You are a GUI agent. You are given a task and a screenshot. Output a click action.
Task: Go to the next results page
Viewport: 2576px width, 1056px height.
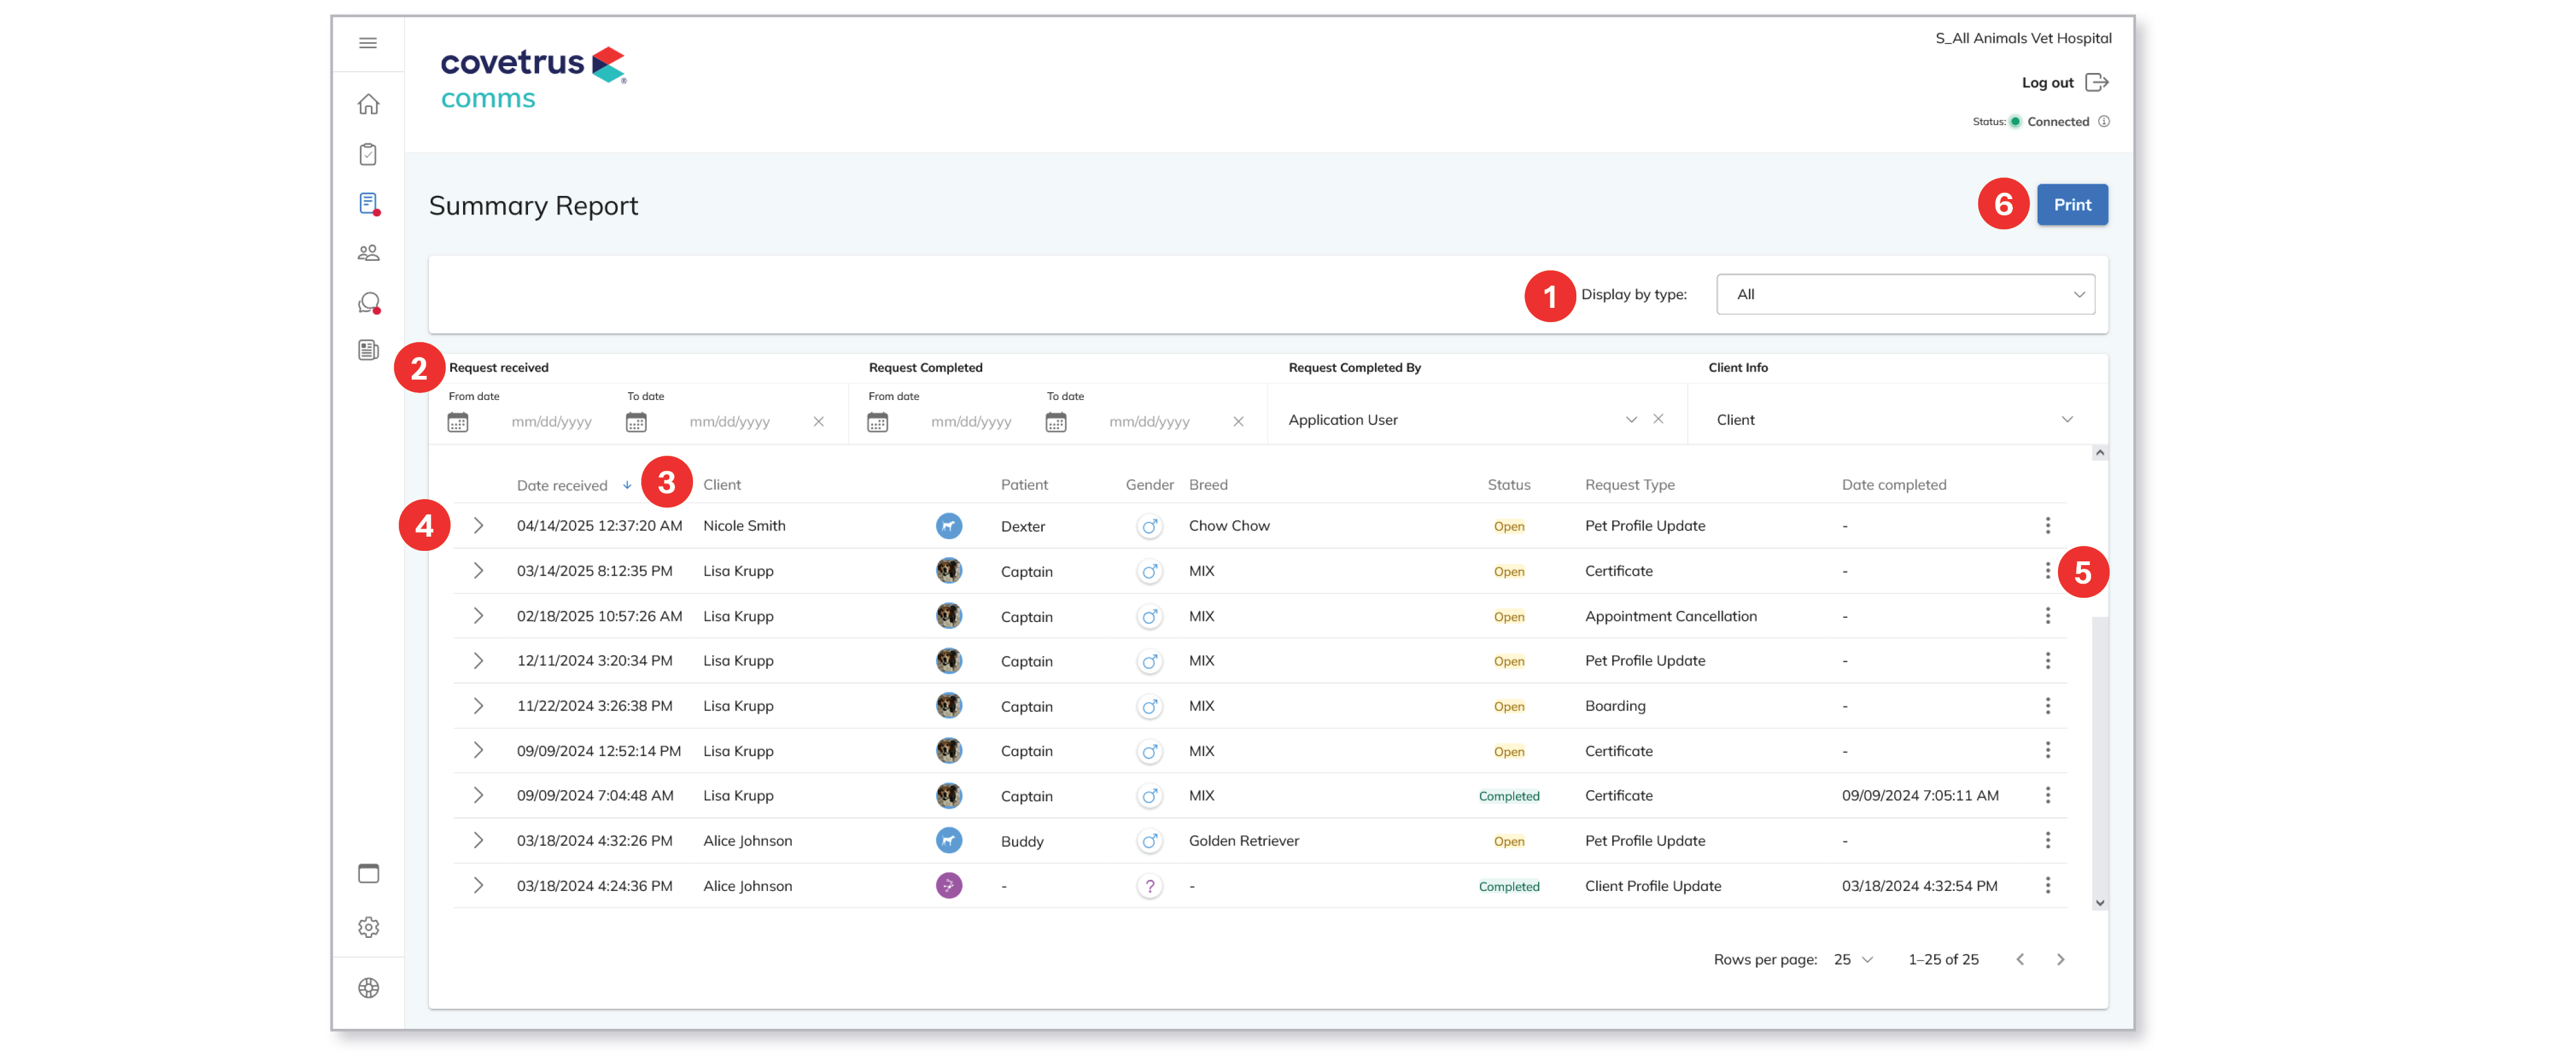click(2060, 959)
